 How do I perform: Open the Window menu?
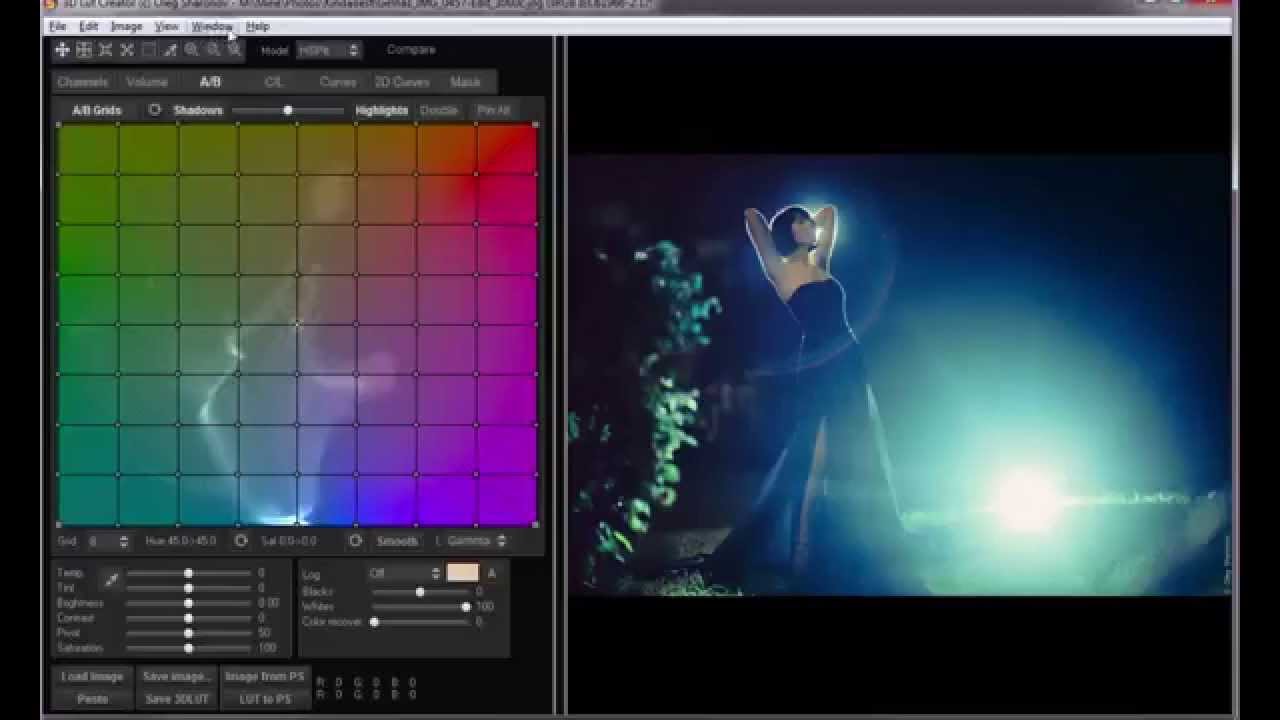tap(212, 26)
